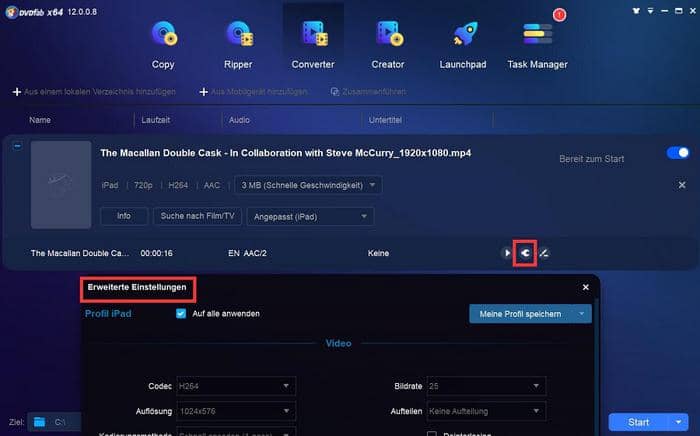
Task: Click the 'EN AAC/2' audio track
Action: pyautogui.click(x=247, y=253)
